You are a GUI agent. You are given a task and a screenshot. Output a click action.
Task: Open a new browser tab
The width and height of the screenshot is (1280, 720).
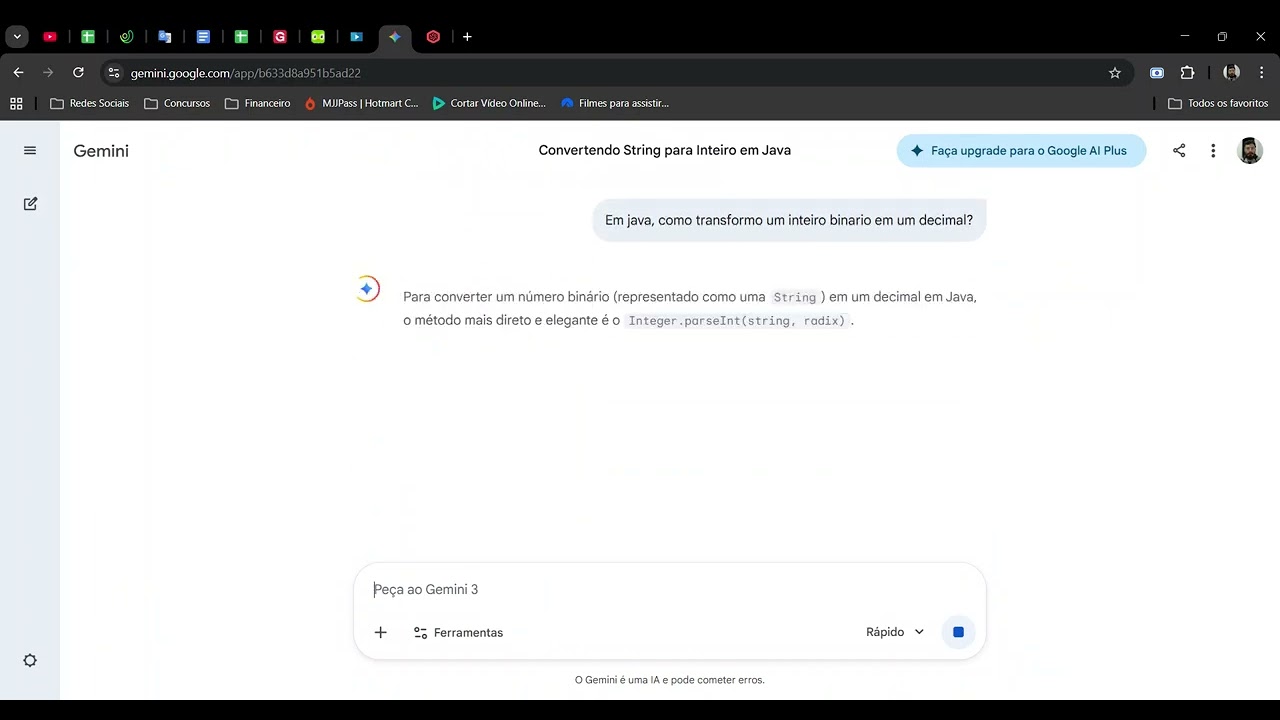coord(467,37)
